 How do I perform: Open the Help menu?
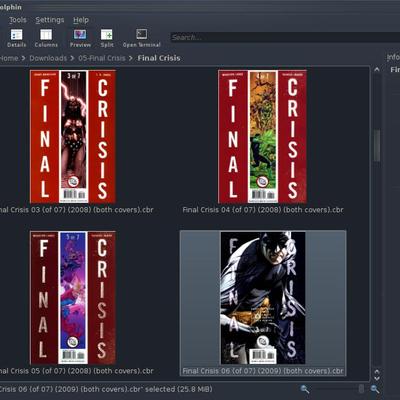[x=81, y=20]
